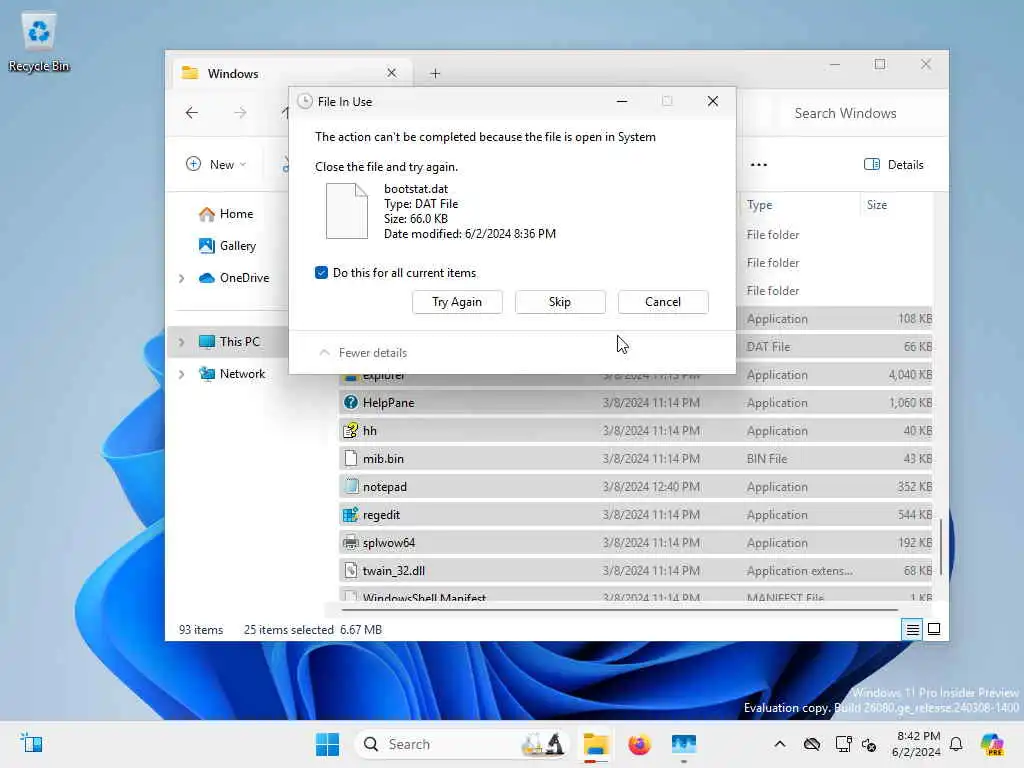Screen dimensions: 1024x768
Task: Select the twain_32.dll file name
Action: (x=394, y=571)
